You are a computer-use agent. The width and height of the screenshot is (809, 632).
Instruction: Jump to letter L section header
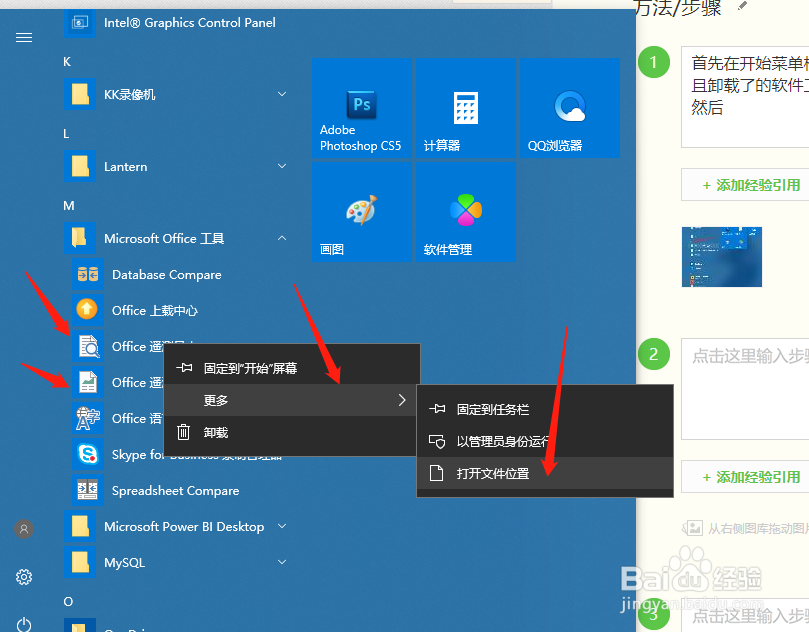(x=66, y=134)
